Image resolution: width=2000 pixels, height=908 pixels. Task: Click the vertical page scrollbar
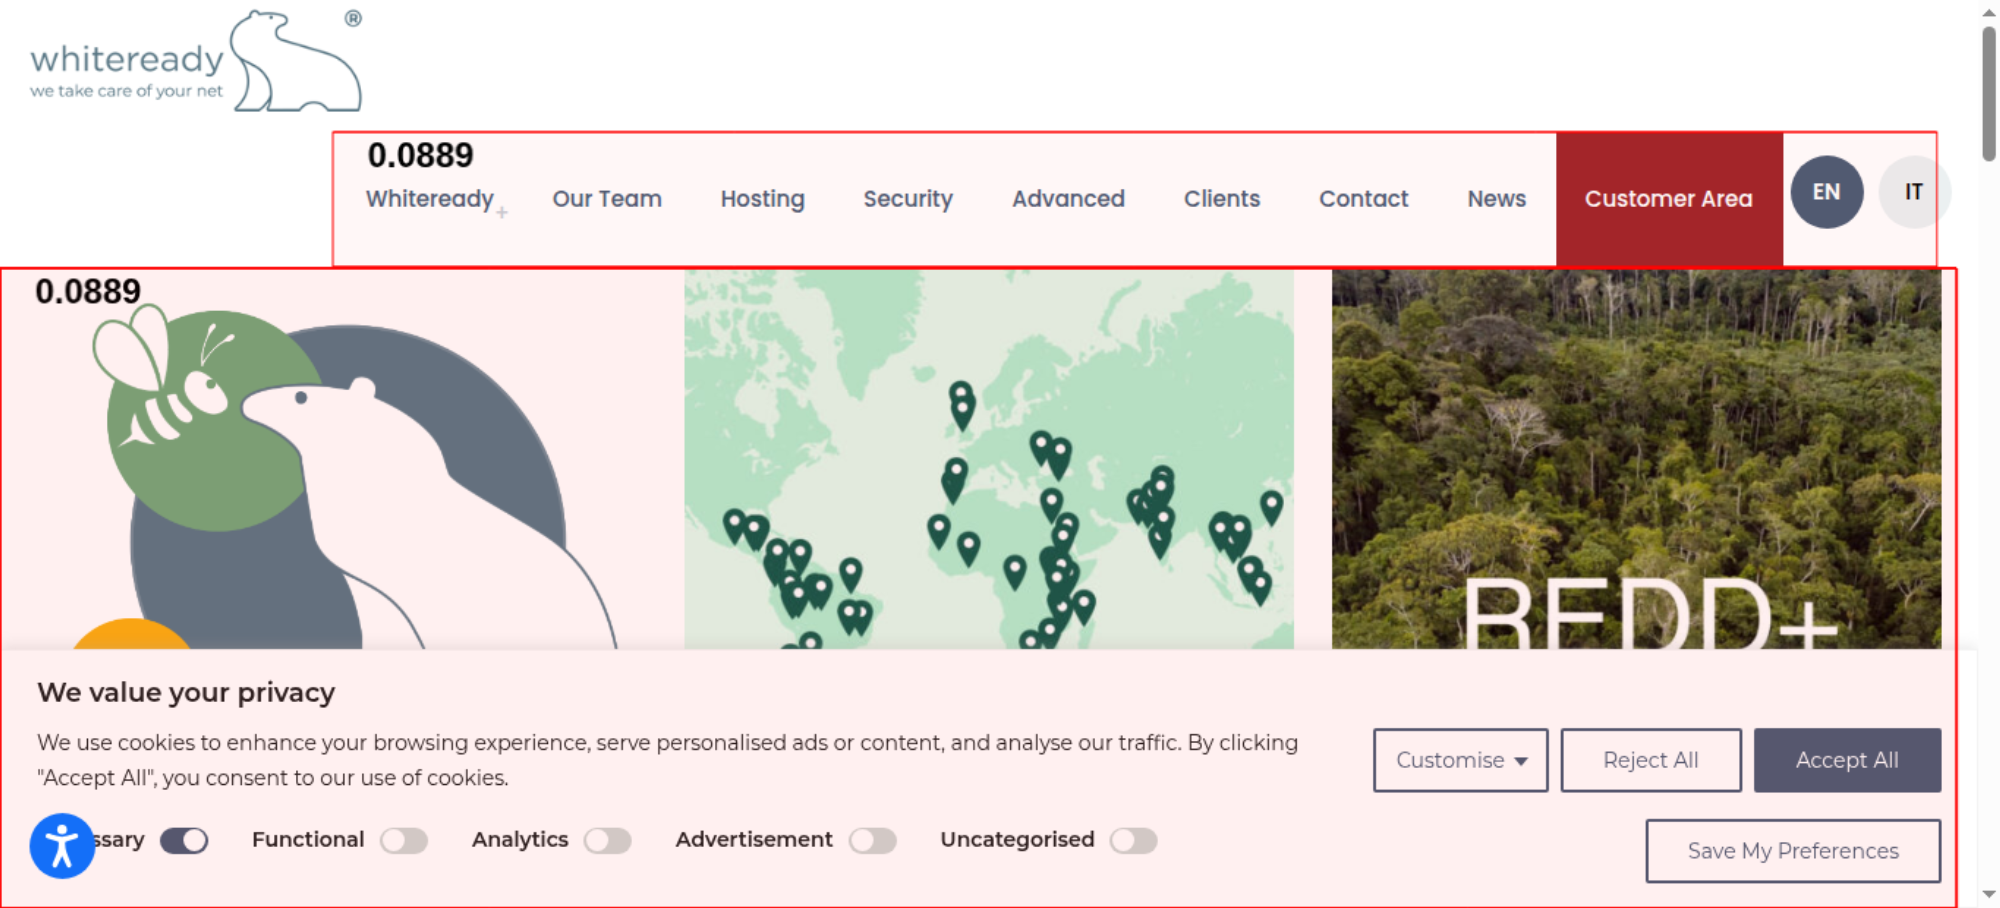(1989, 454)
